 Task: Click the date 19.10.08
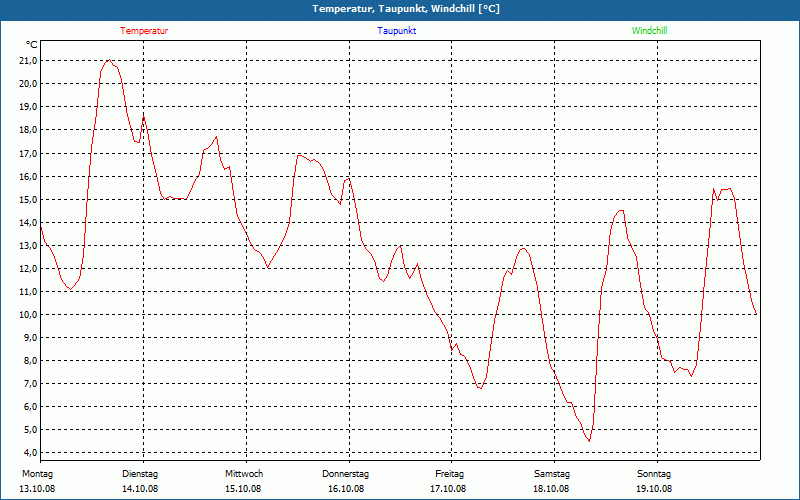pyautogui.click(x=654, y=489)
